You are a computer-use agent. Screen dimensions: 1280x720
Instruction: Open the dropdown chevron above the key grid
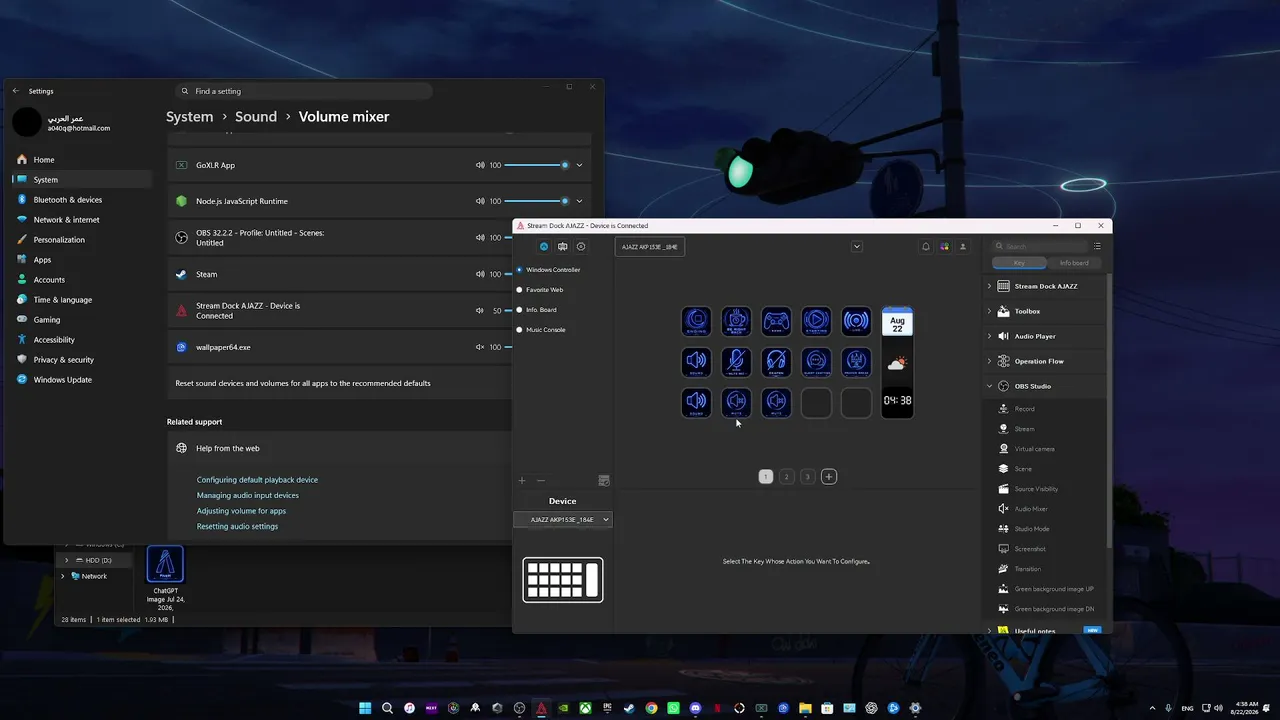tap(857, 247)
